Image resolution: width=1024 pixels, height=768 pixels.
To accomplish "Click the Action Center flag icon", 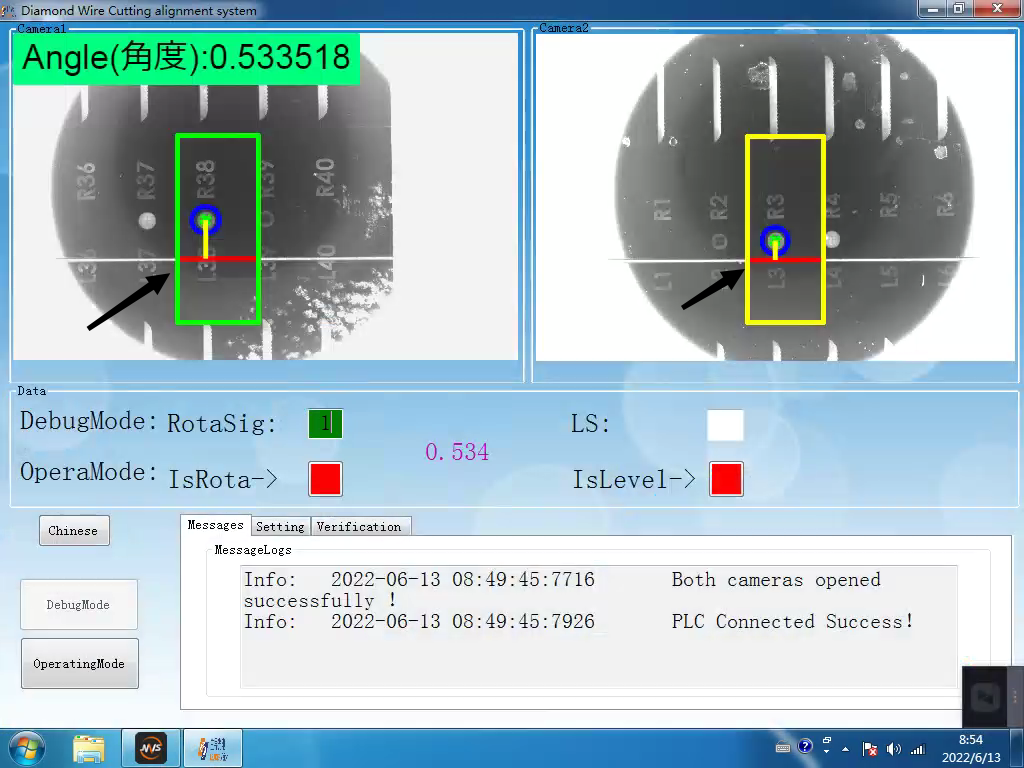I will 870,748.
